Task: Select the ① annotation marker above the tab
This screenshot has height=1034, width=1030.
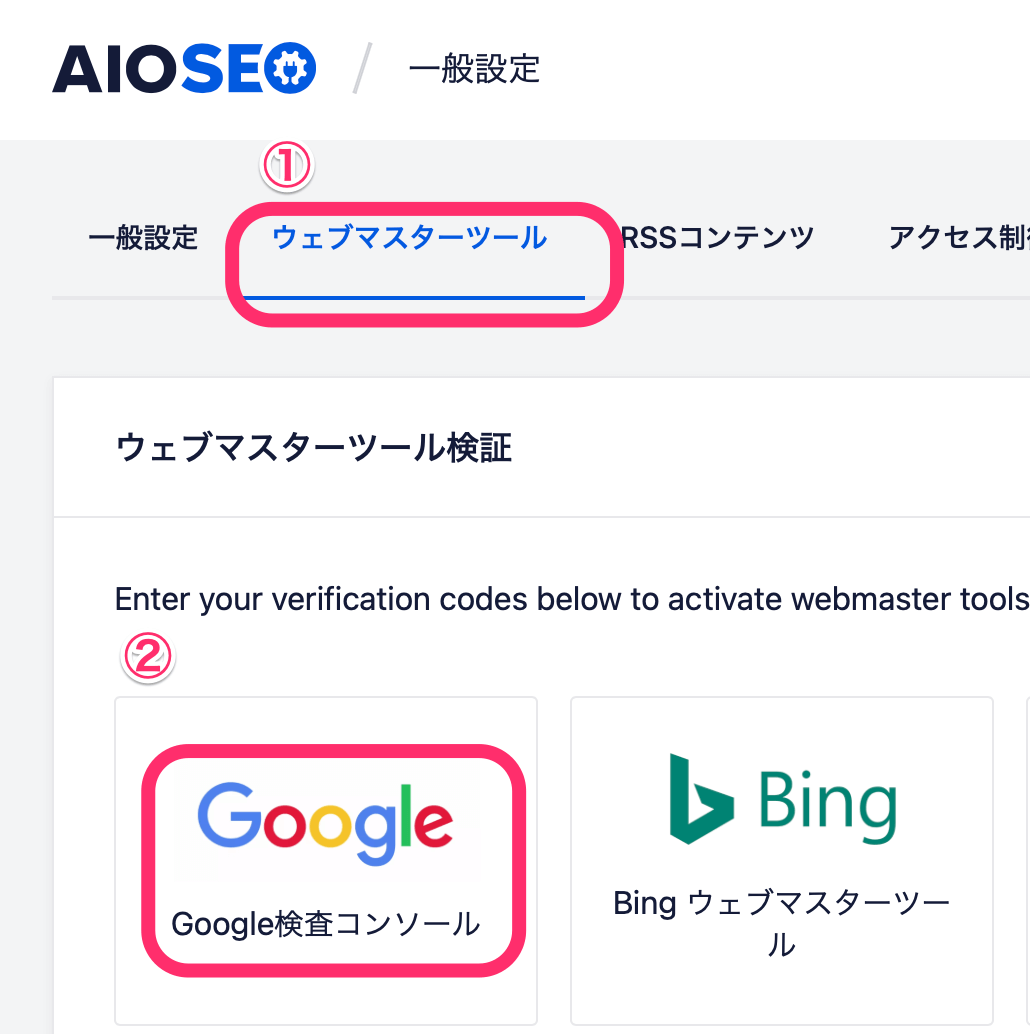Action: click(x=285, y=163)
